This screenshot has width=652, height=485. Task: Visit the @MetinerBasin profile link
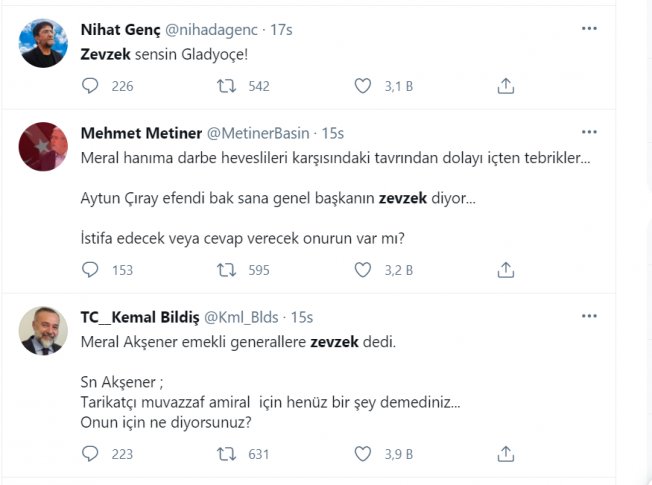[258, 133]
